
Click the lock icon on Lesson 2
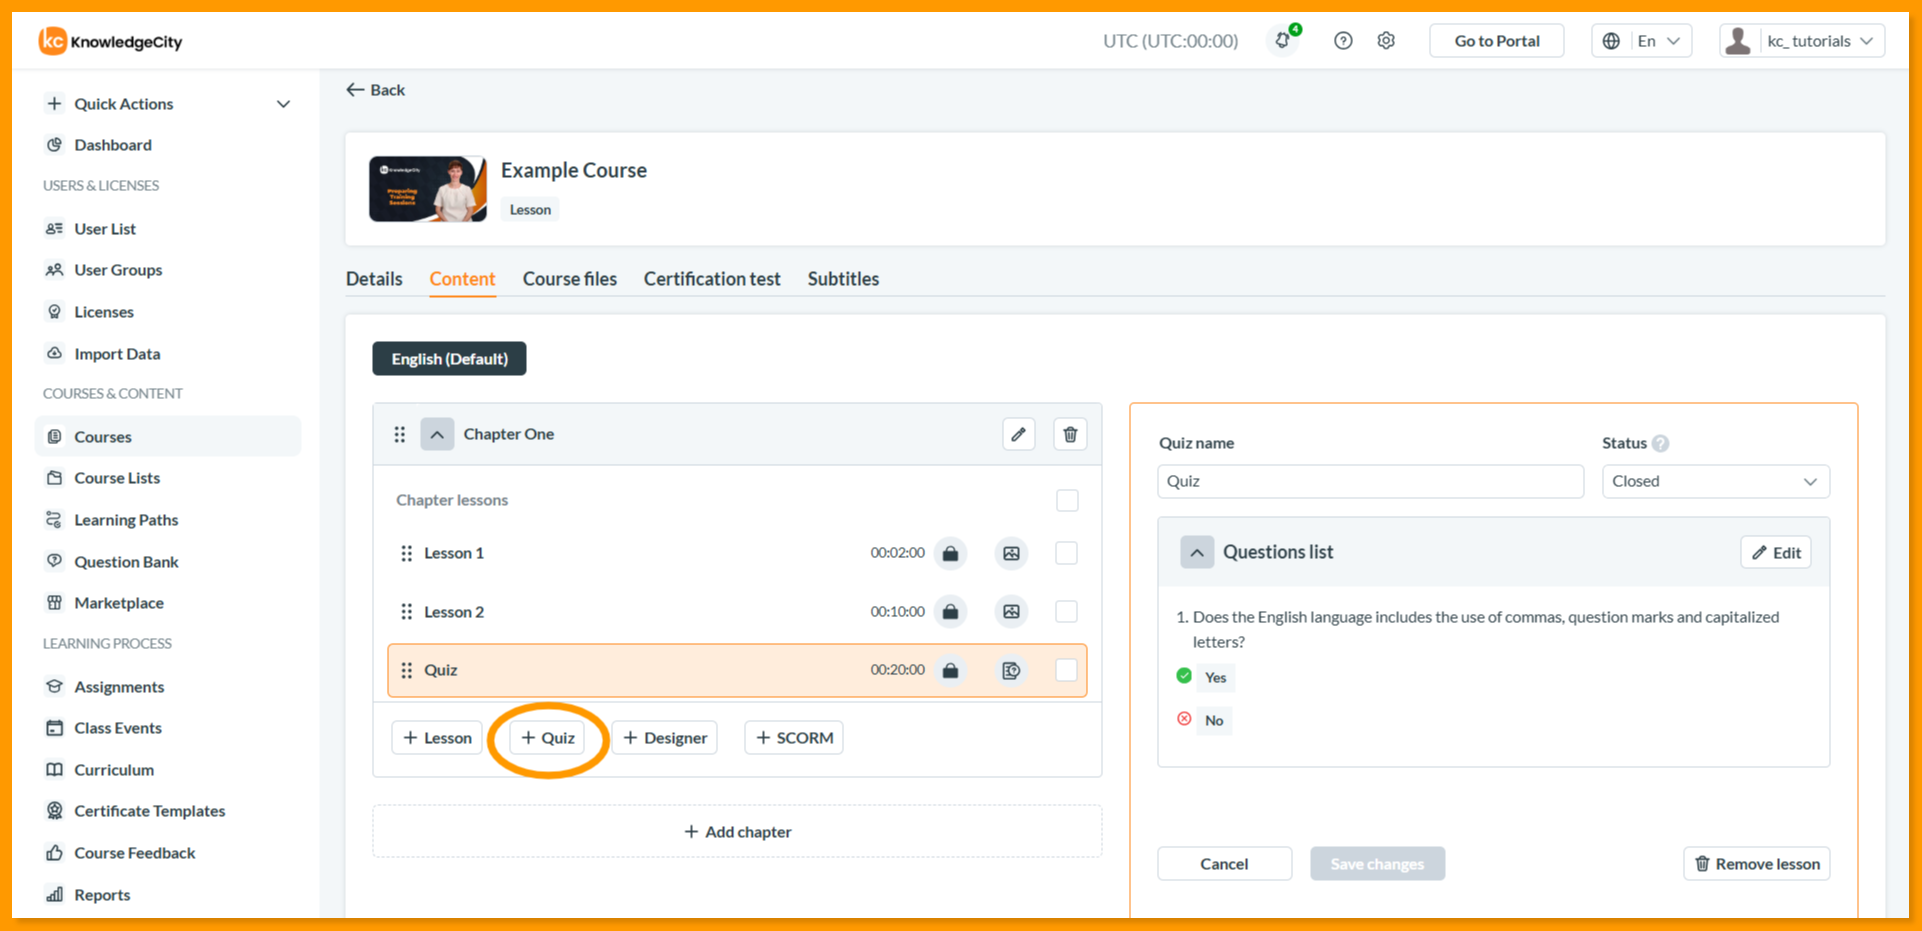click(x=950, y=611)
